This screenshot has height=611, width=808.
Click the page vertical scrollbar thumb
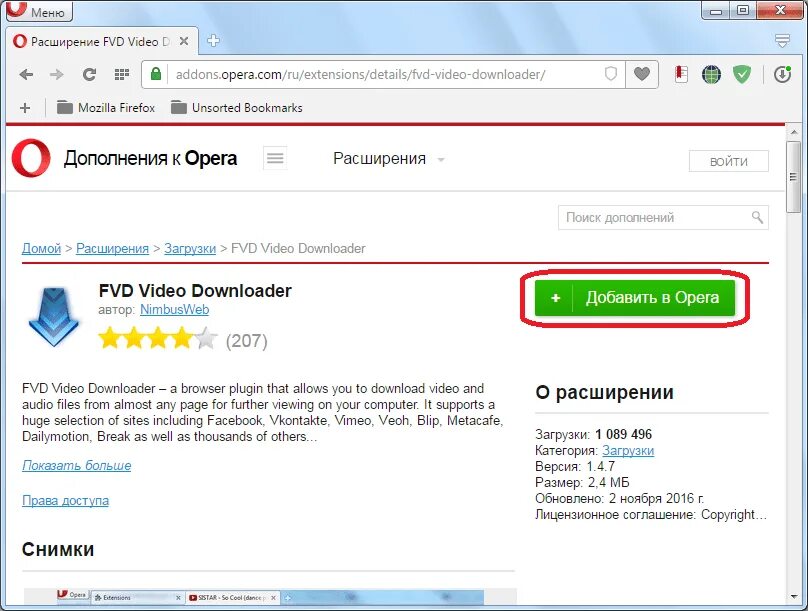point(793,177)
